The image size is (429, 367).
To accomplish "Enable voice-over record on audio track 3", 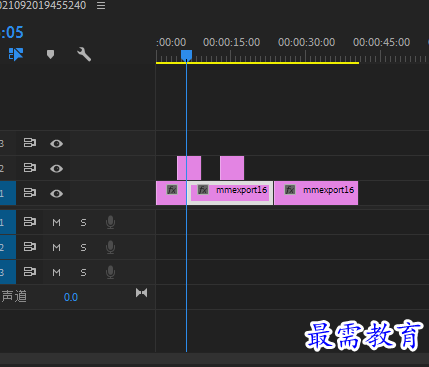I will pyautogui.click(x=110, y=272).
